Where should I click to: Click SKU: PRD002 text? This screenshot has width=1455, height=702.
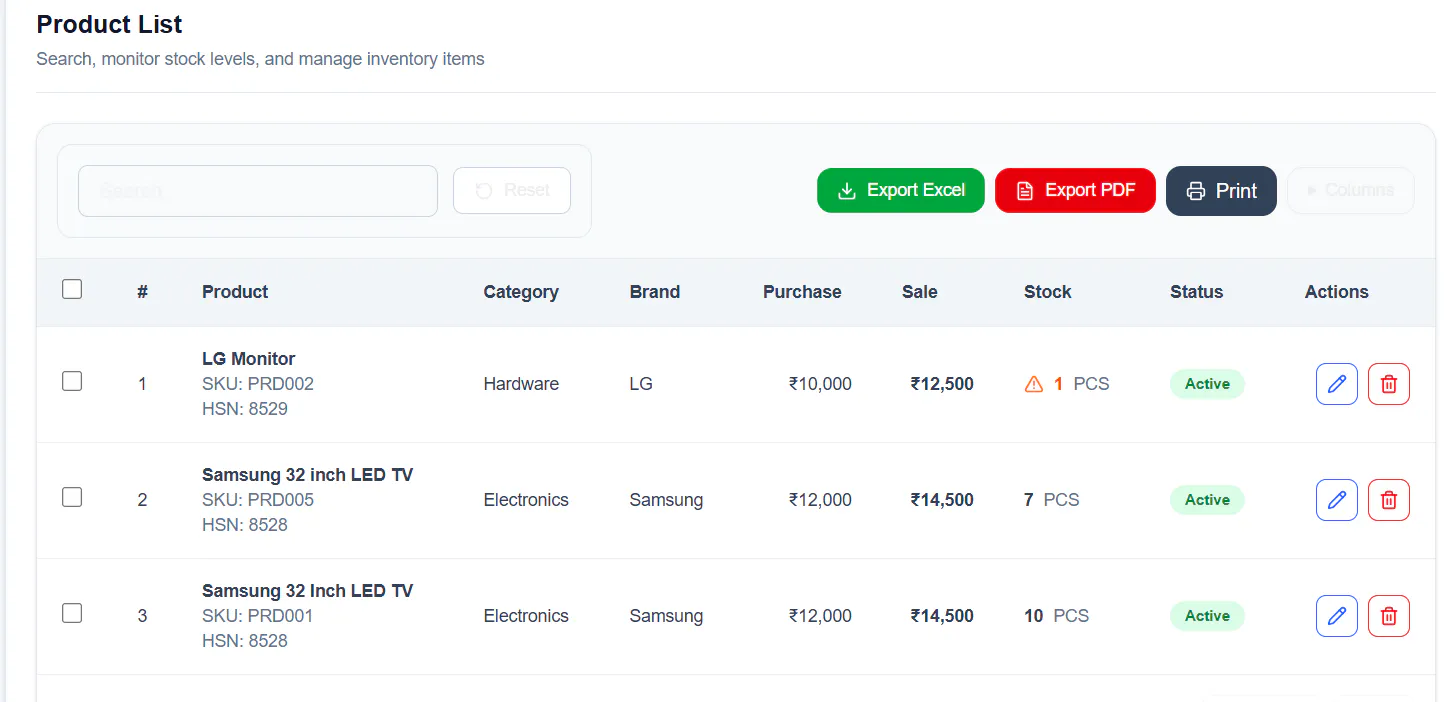pyautogui.click(x=258, y=384)
